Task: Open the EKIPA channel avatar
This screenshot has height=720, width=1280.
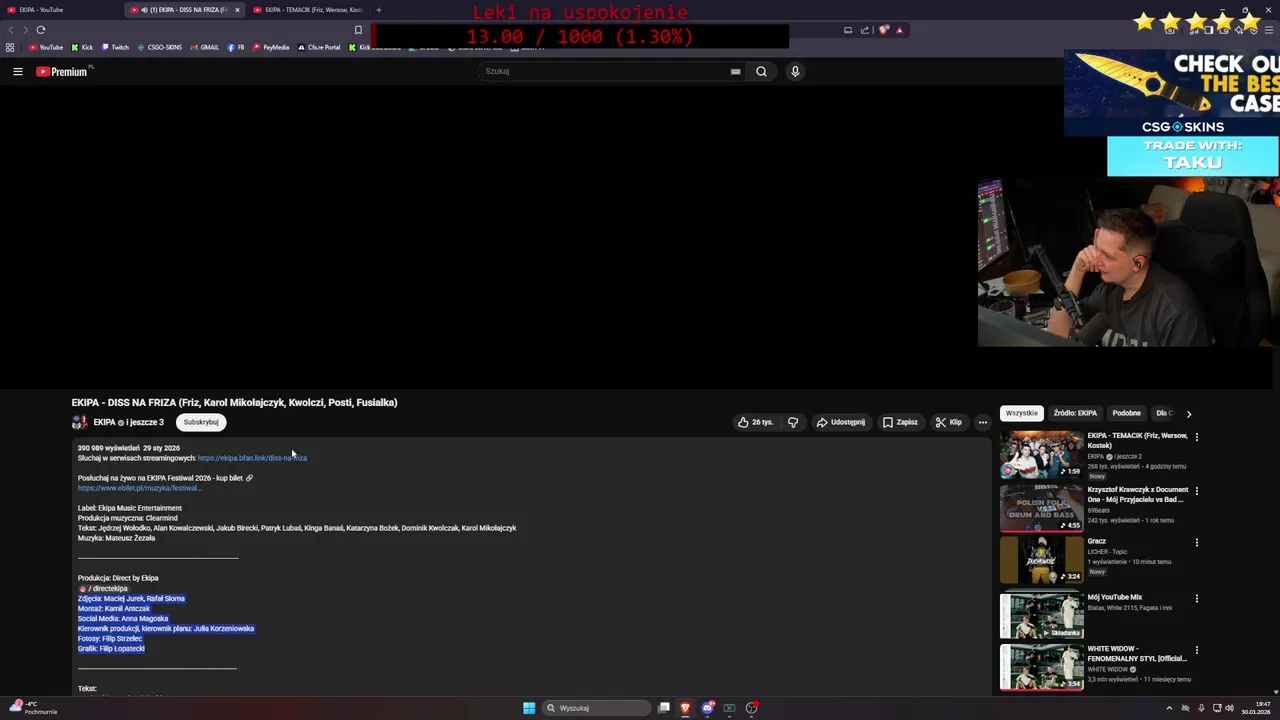Action: point(79,422)
